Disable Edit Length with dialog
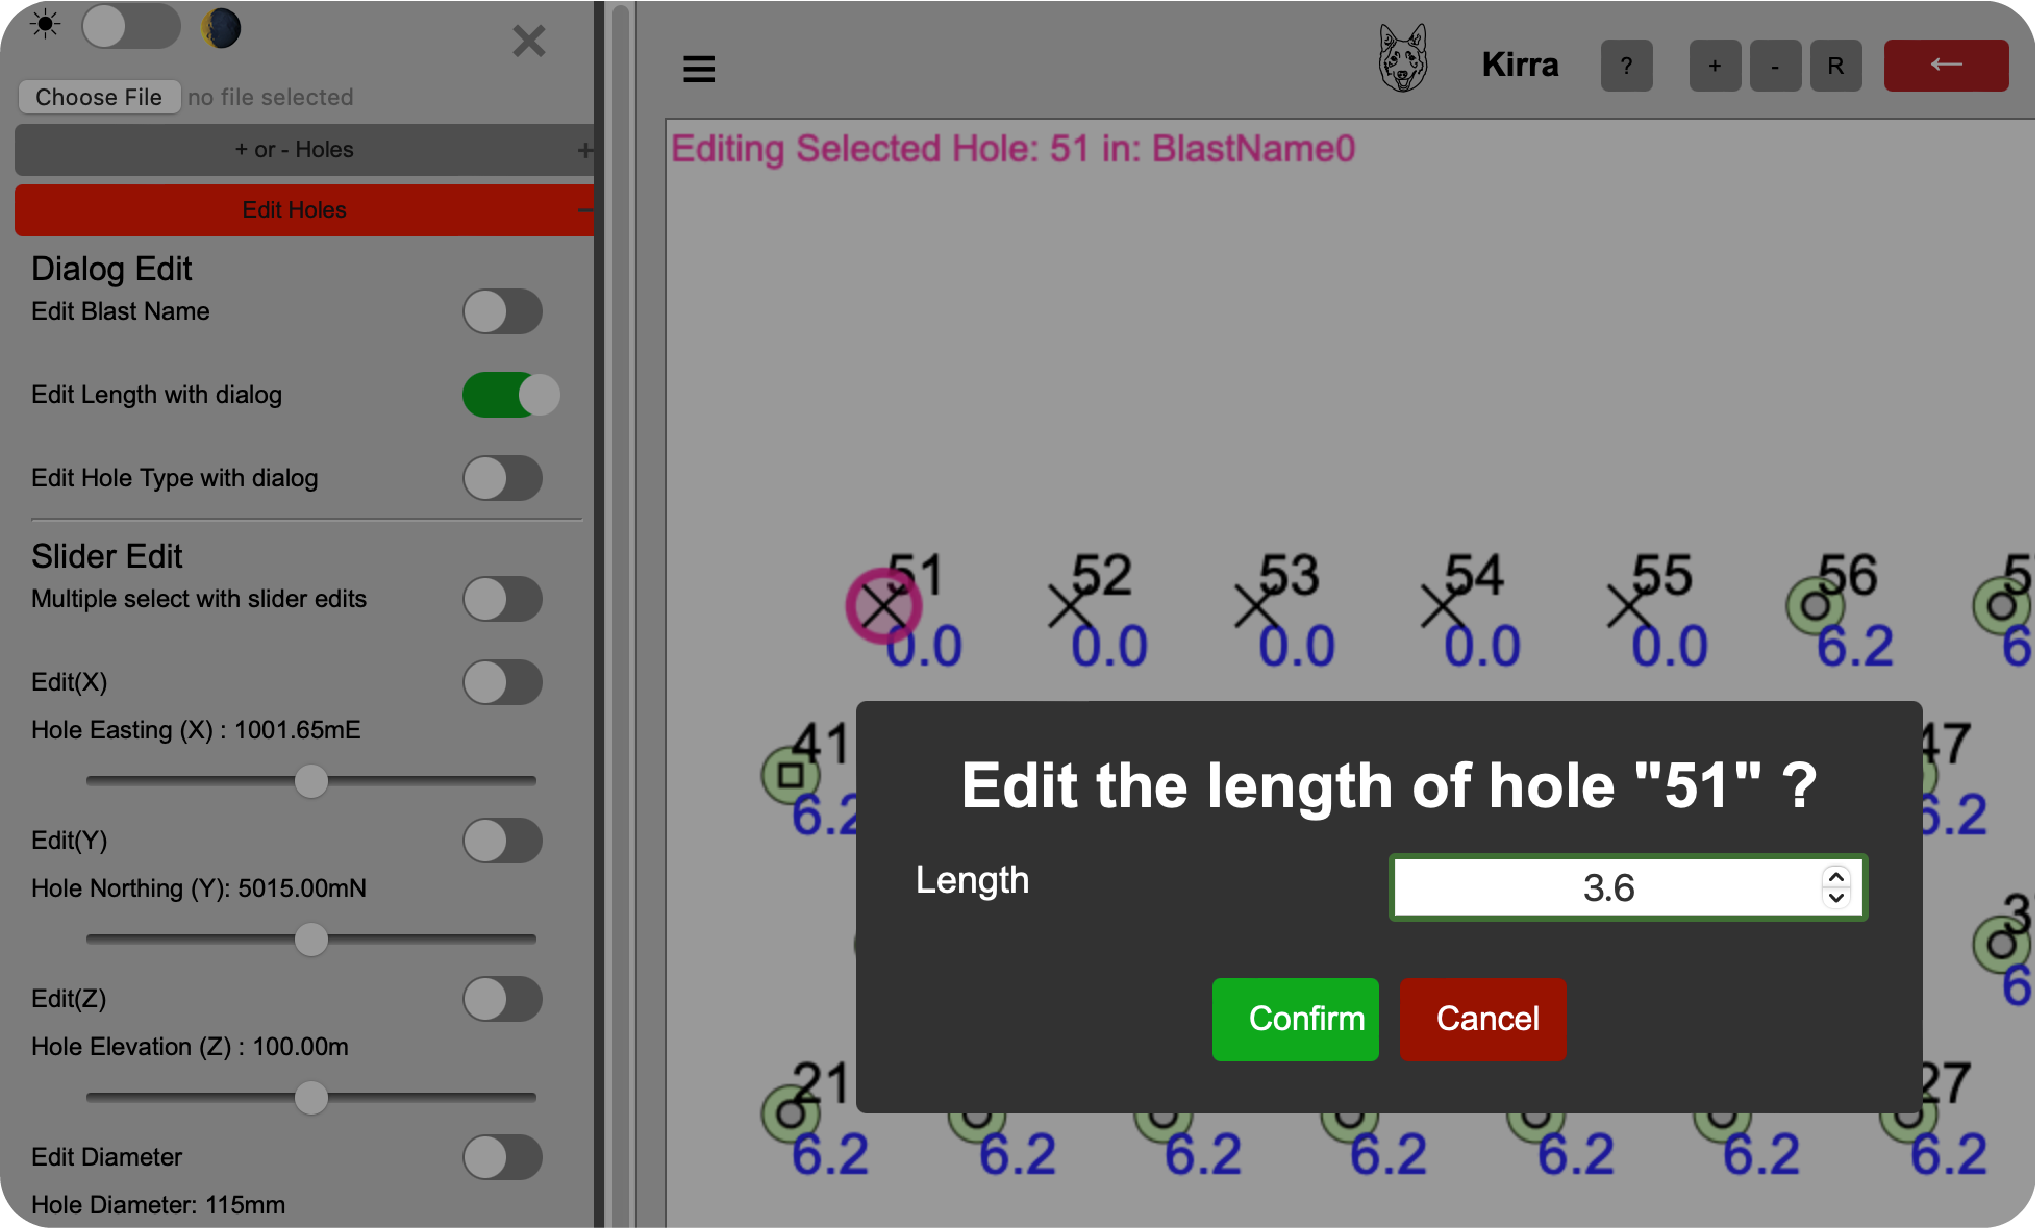 (x=510, y=395)
